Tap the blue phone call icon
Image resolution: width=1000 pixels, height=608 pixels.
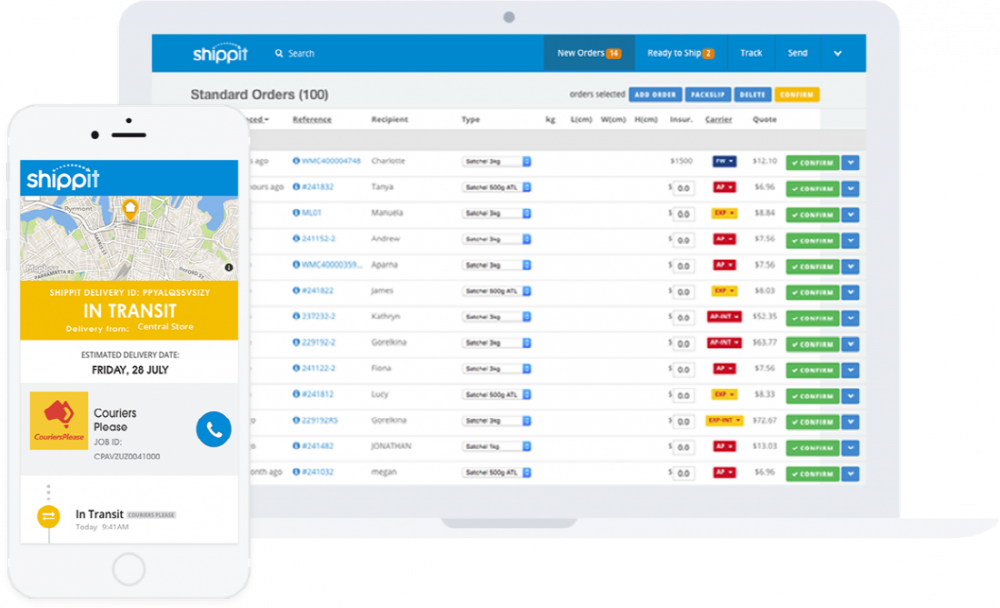click(x=213, y=429)
